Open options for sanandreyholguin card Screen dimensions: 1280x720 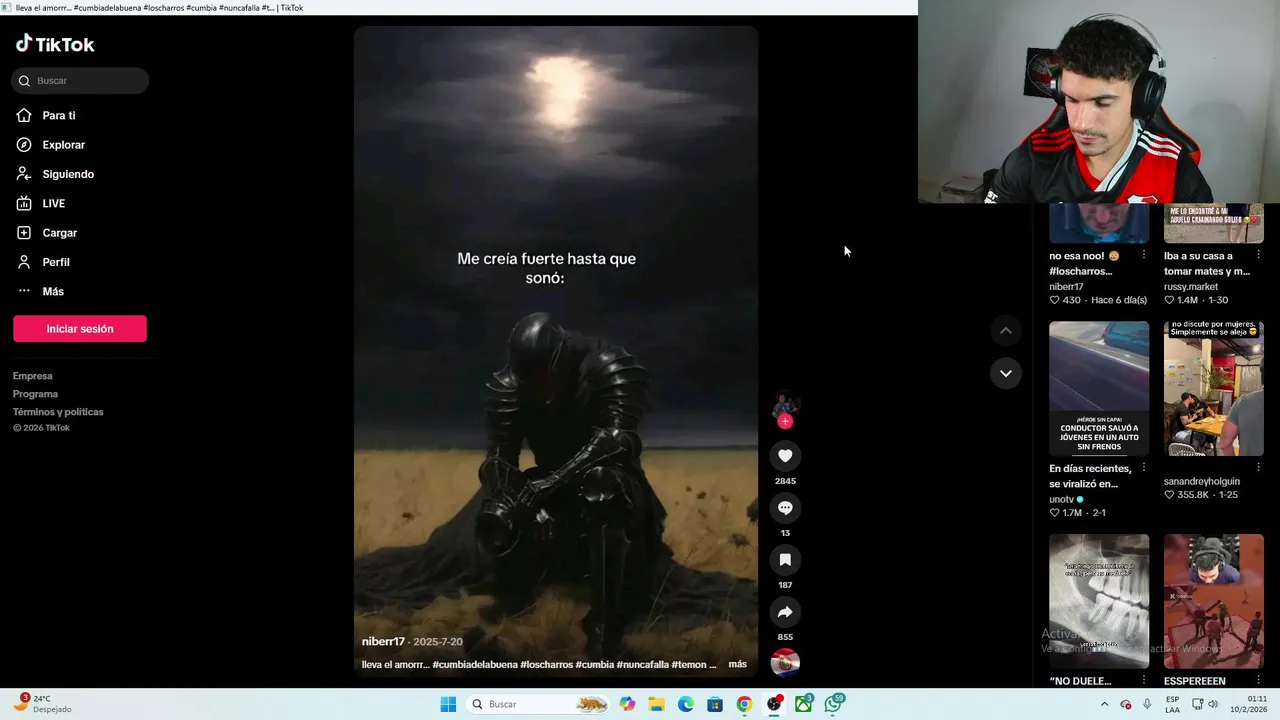pyautogui.click(x=1259, y=468)
